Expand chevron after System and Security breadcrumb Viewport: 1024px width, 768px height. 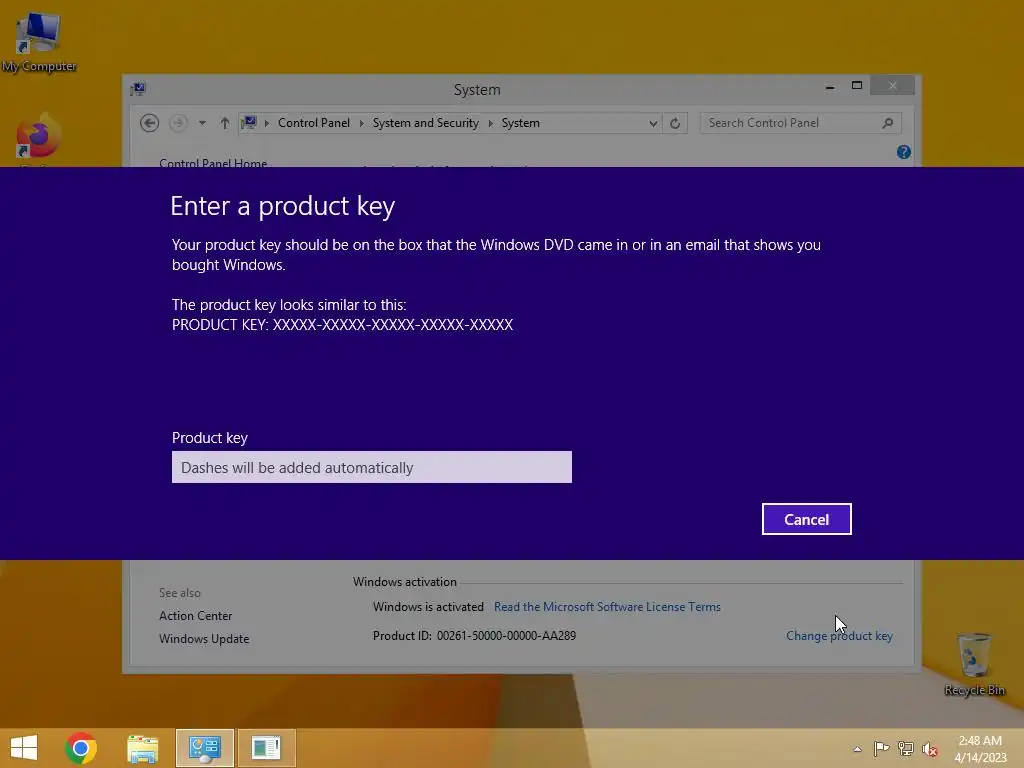click(490, 123)
